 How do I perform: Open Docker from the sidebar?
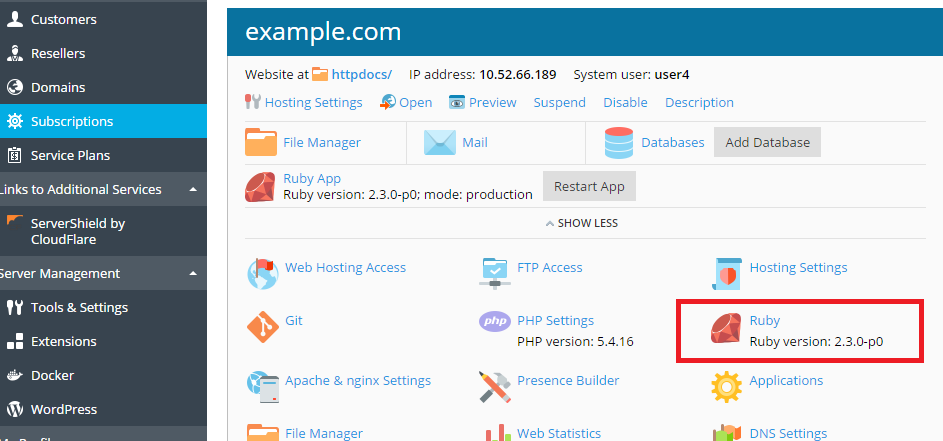pyautogui.click(x=52, y=376)
